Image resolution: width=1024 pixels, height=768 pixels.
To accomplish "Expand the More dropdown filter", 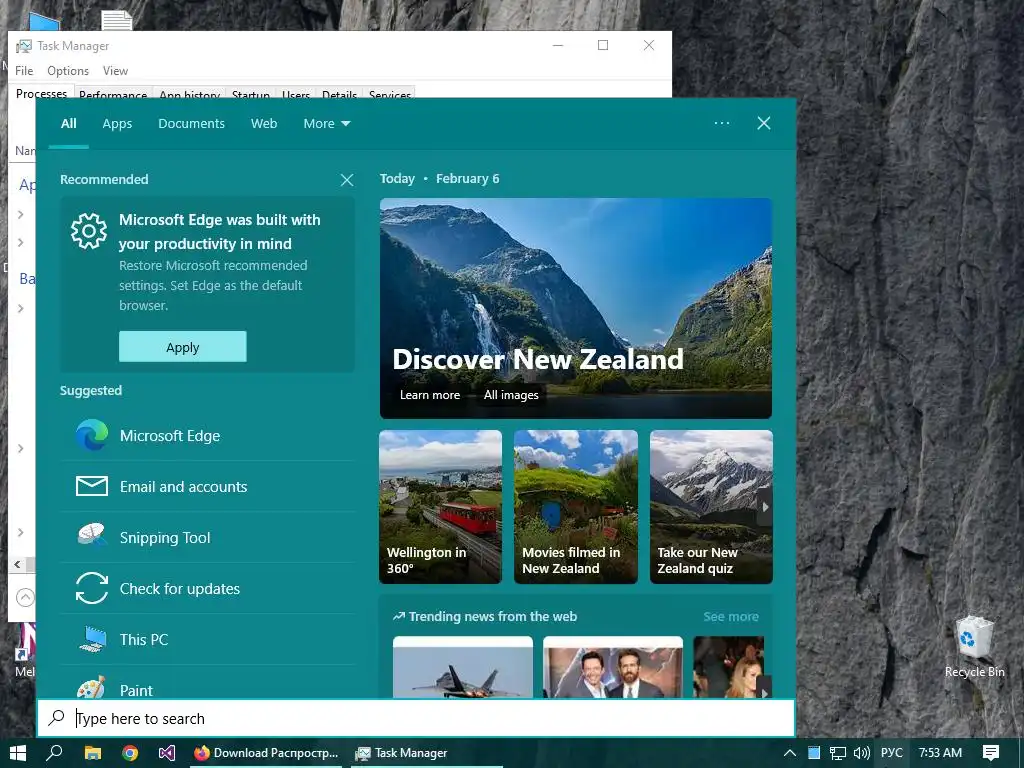I will [327, 123].
